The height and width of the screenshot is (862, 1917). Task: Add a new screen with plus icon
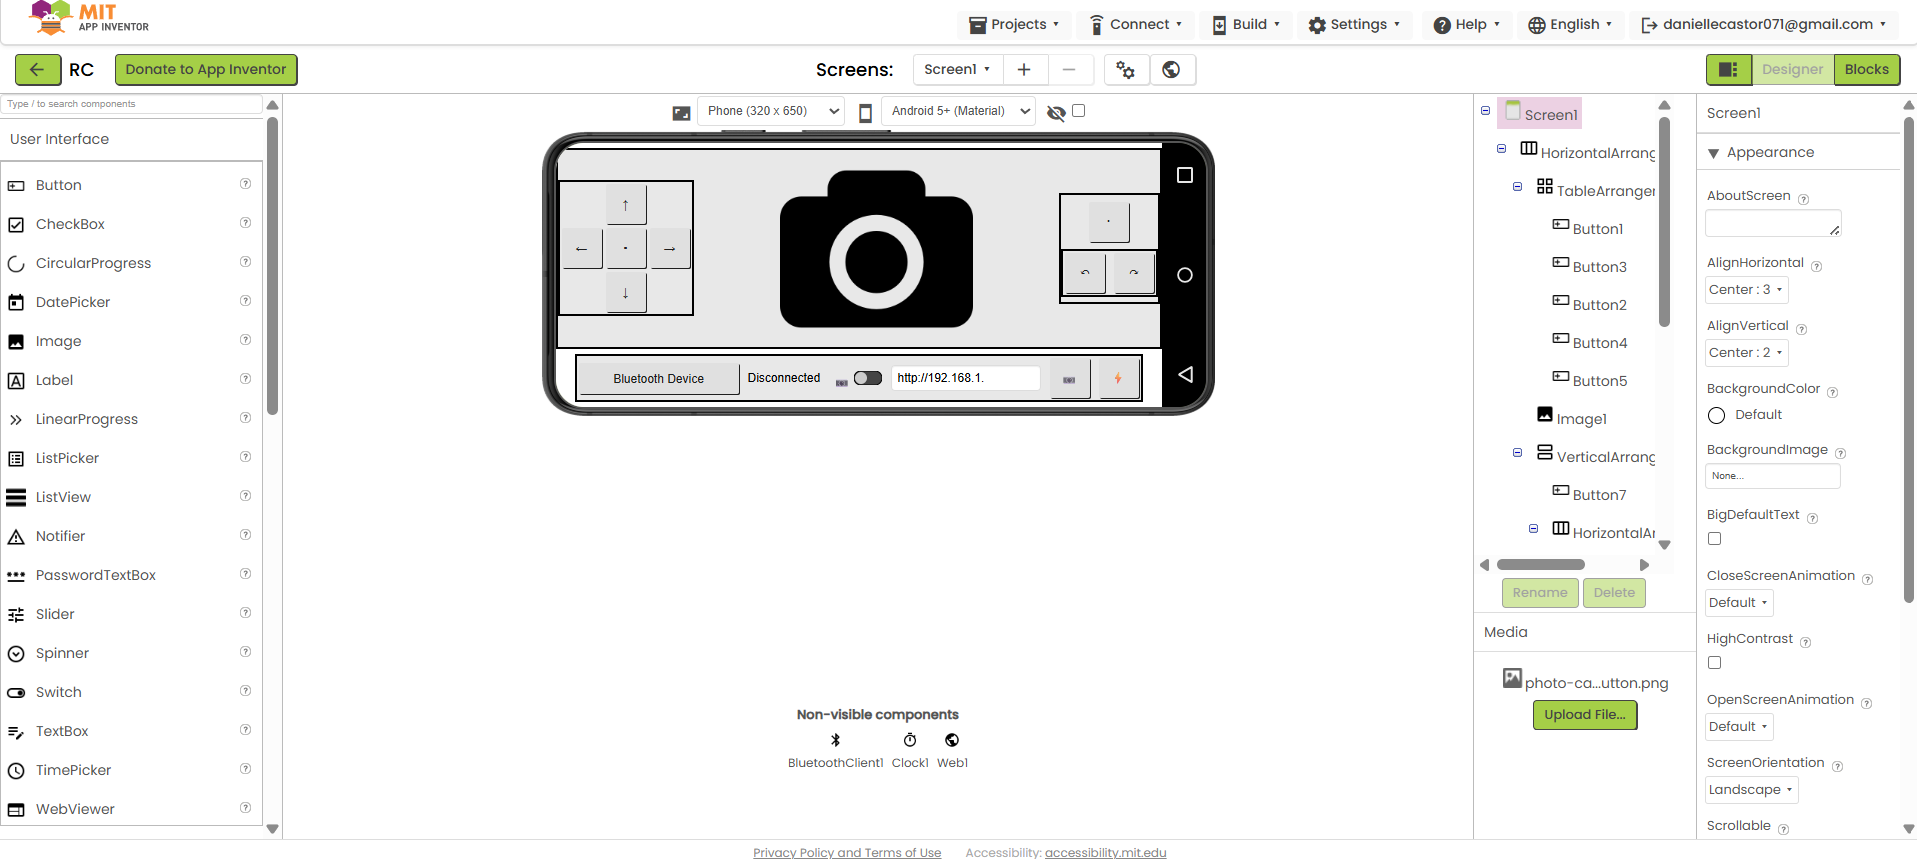1024,69
